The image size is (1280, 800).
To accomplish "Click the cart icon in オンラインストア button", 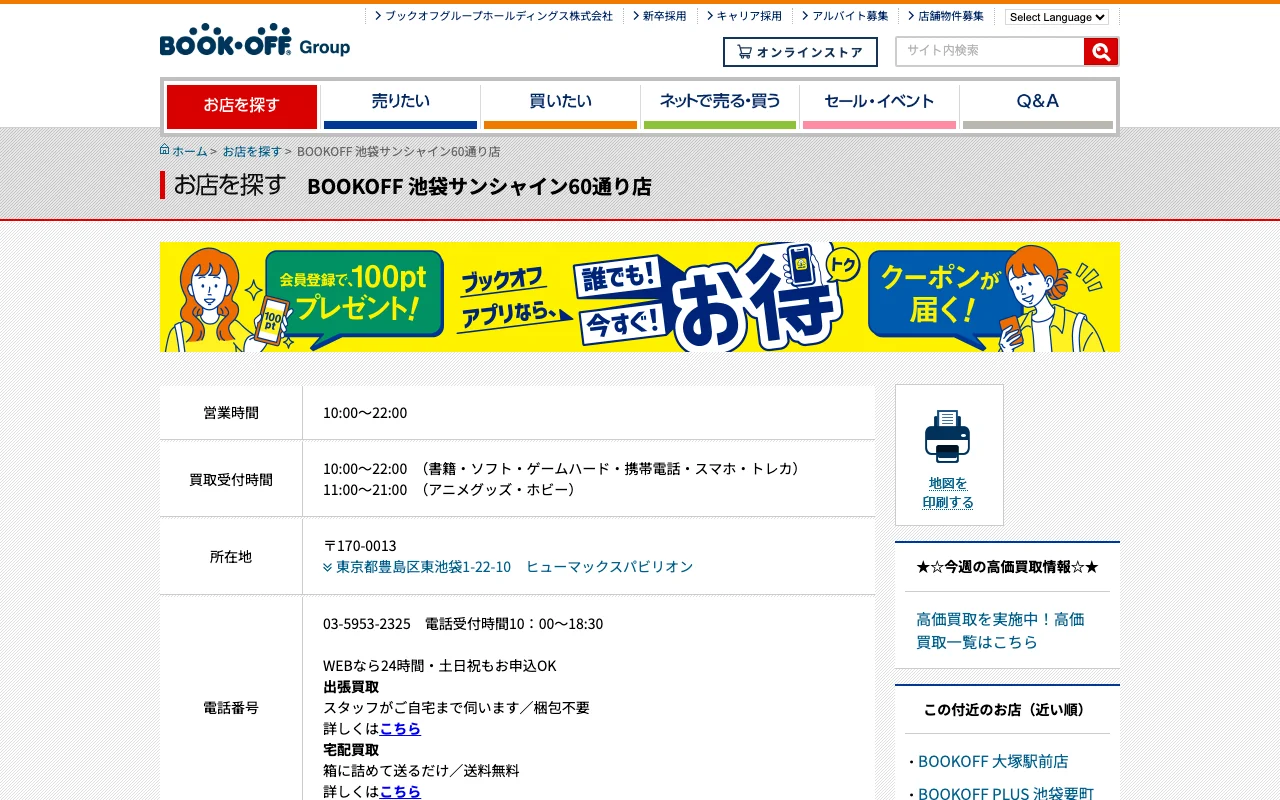I will click(x=744, y=52).
